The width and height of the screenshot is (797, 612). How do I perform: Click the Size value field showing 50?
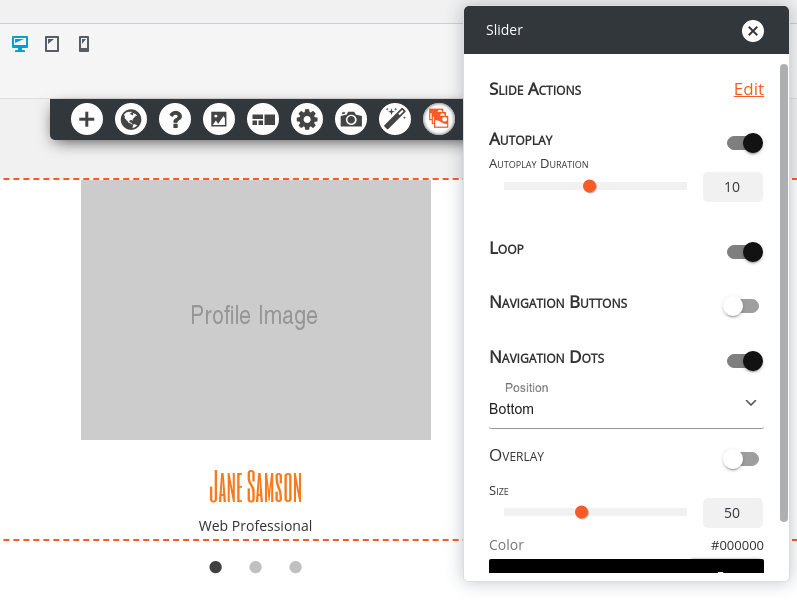(x=732, y=513)
